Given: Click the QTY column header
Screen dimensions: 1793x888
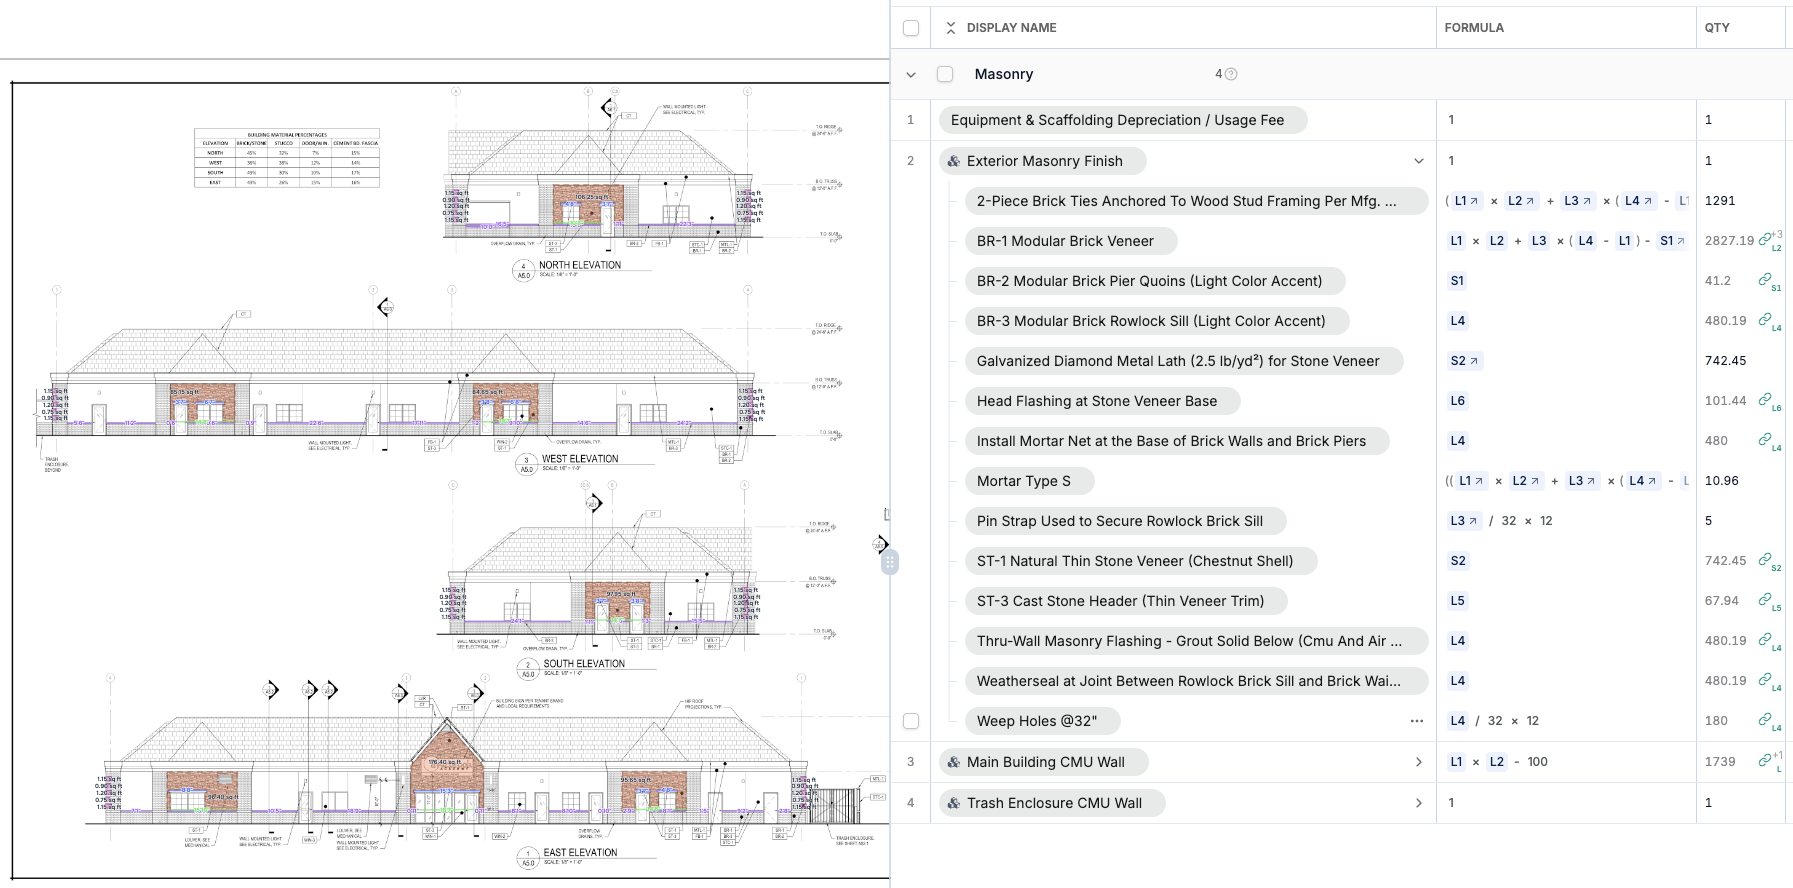Looking at the screenshot, I should tap(1717, 28).
